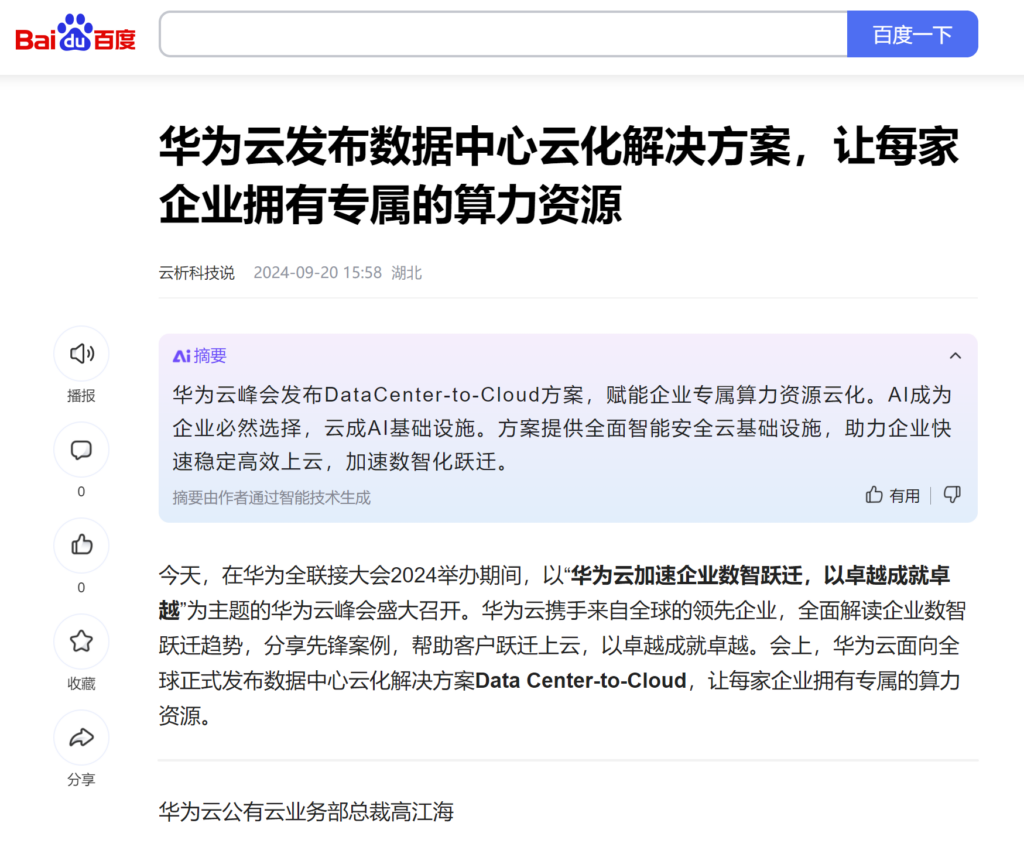Click the article headline 华为云发布数据中心云化解决方案
The image size is (1024, 854).
(x=559, y=175)
